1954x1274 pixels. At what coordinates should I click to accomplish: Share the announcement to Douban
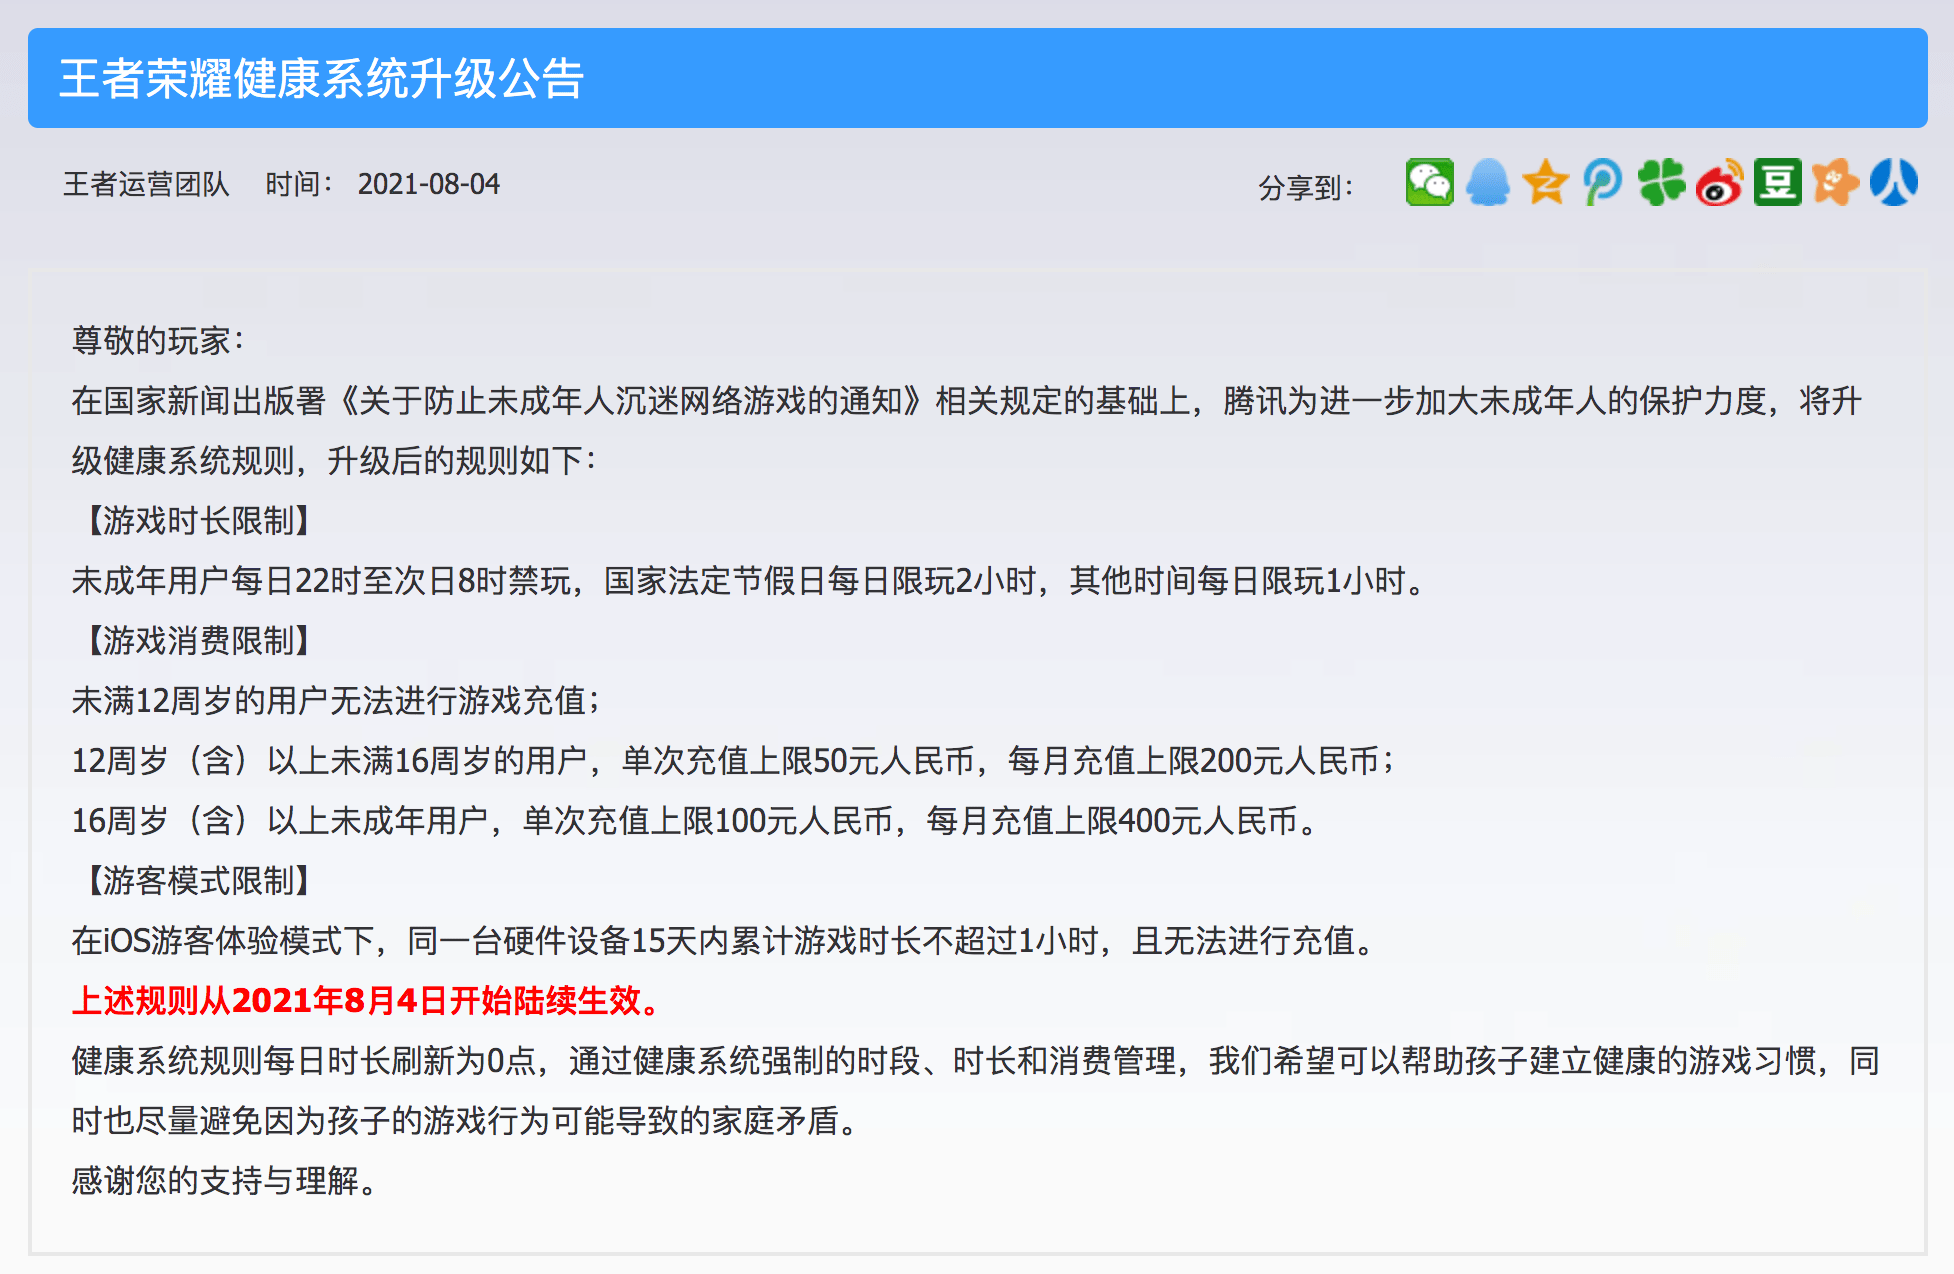1775,184
